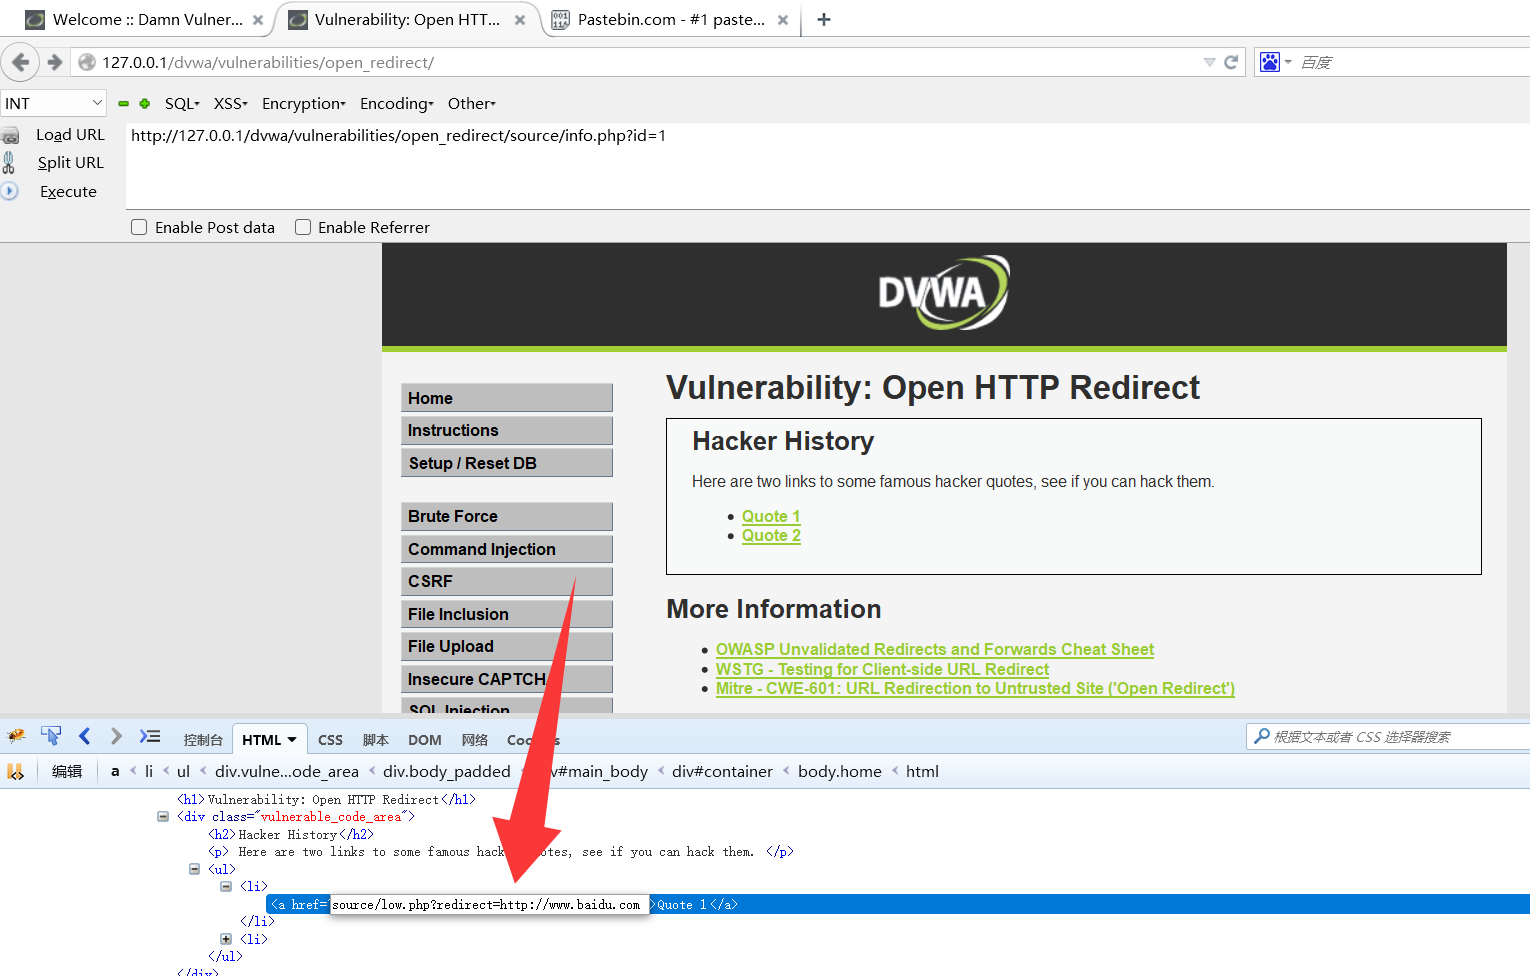Image resolution: width=1530 pixels, height=976 pixels.
Task: Click the Execute play icon in HackBar
Action: (10, 191)
